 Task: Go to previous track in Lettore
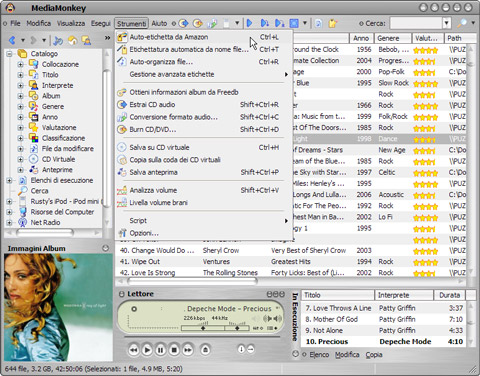point(133,350)
